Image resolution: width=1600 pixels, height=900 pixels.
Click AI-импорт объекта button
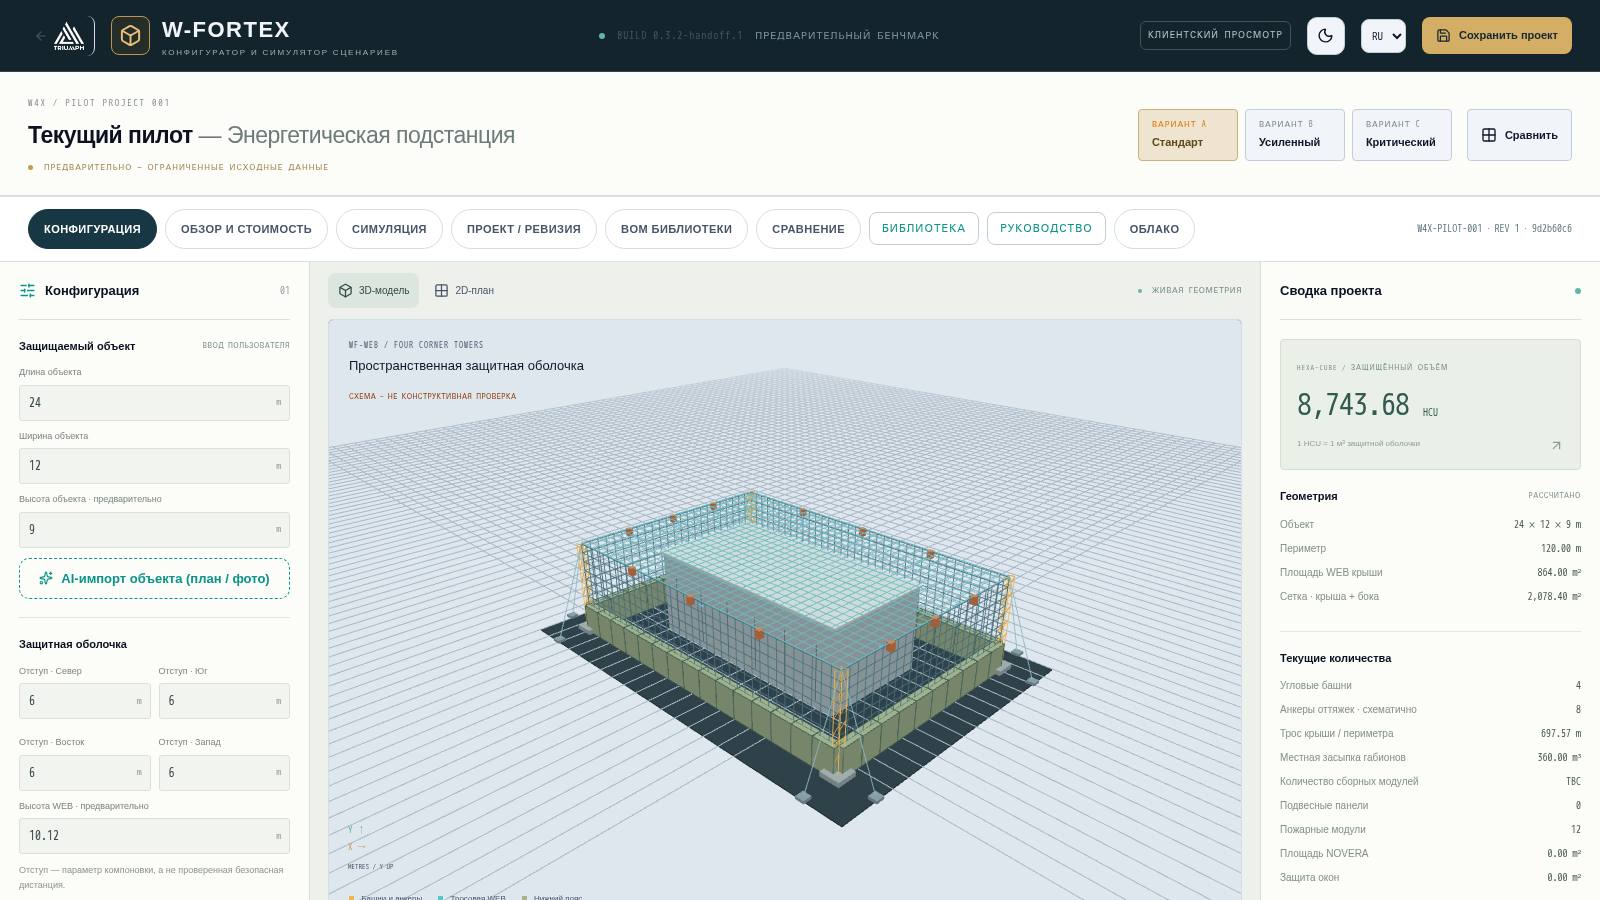click(154, 578)
